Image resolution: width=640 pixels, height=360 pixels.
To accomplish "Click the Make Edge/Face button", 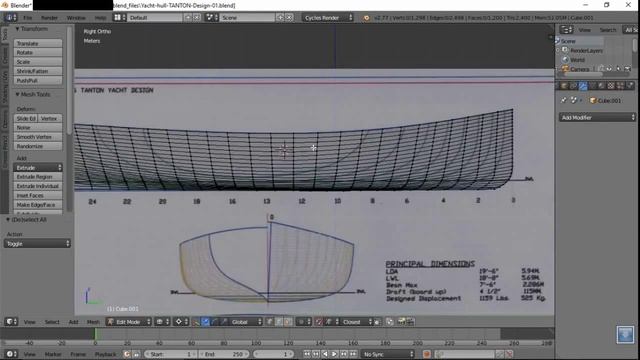I will [38, 205].
